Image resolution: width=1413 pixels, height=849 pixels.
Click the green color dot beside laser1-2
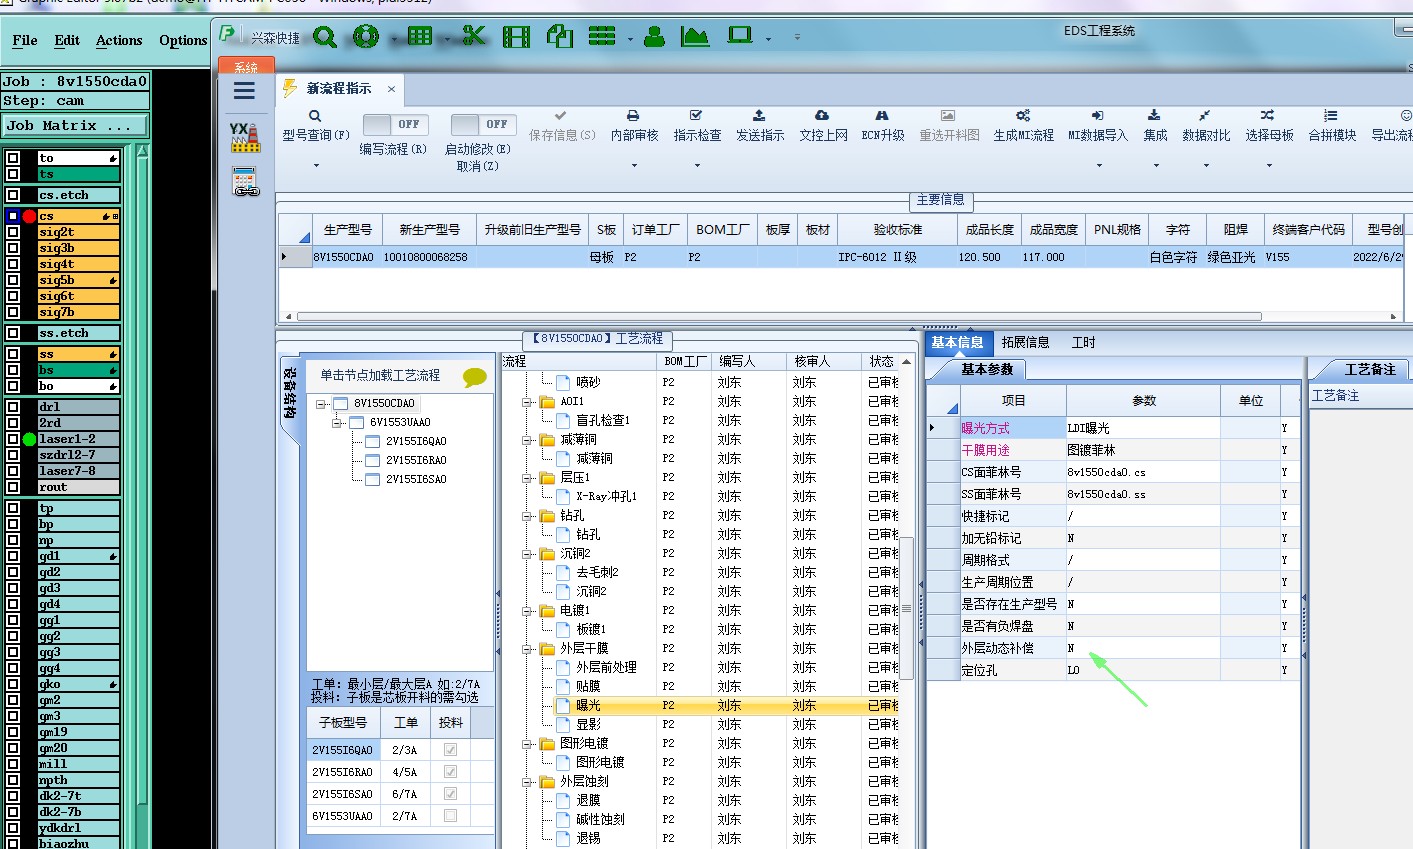point(29,439)
